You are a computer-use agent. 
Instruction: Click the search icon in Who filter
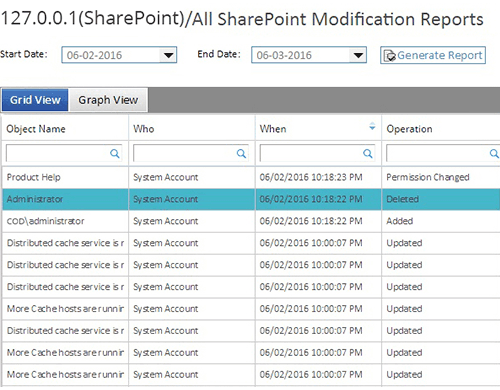(x=241, y=153)
